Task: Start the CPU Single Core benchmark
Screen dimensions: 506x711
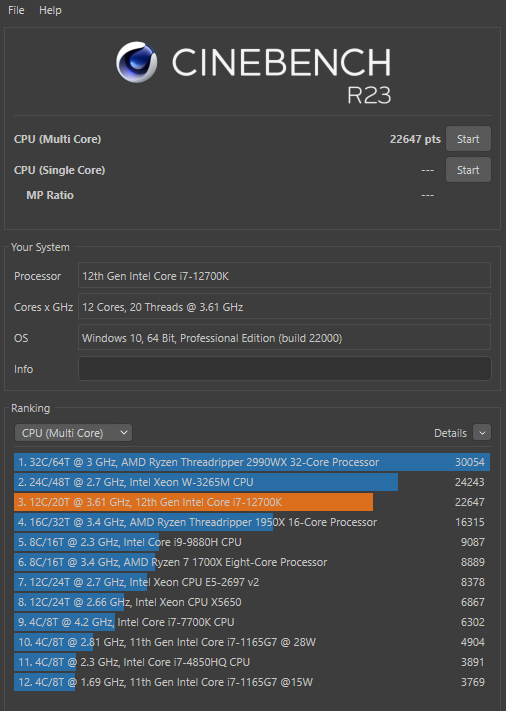Action: click(468, 170)
